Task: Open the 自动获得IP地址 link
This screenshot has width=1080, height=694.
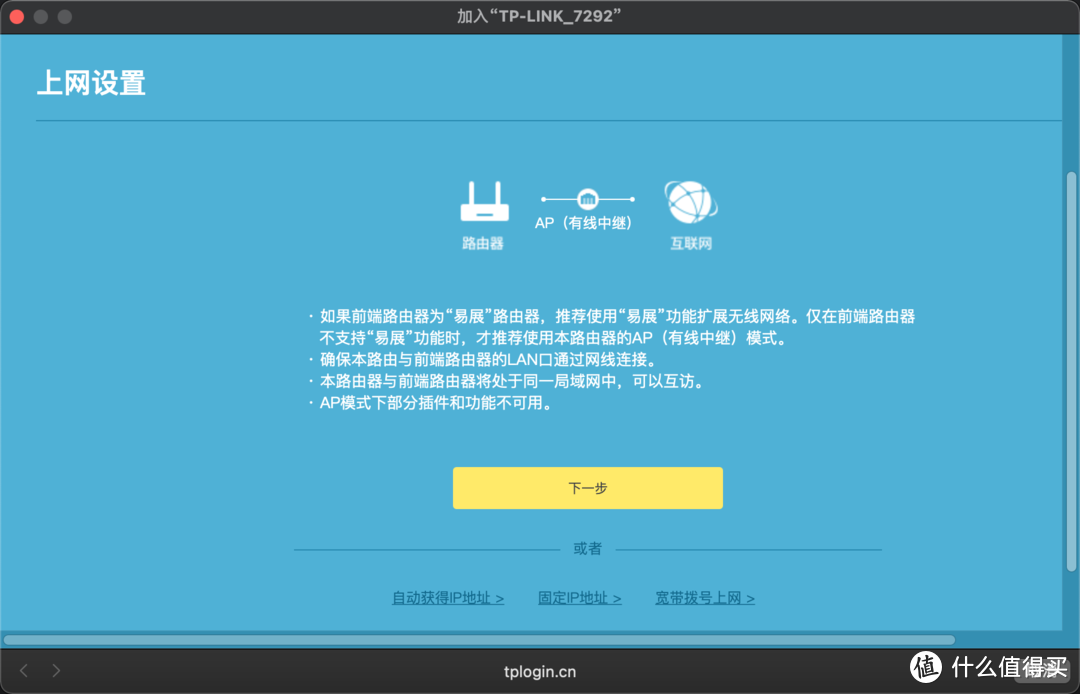Action: click(x=448, y=597)
